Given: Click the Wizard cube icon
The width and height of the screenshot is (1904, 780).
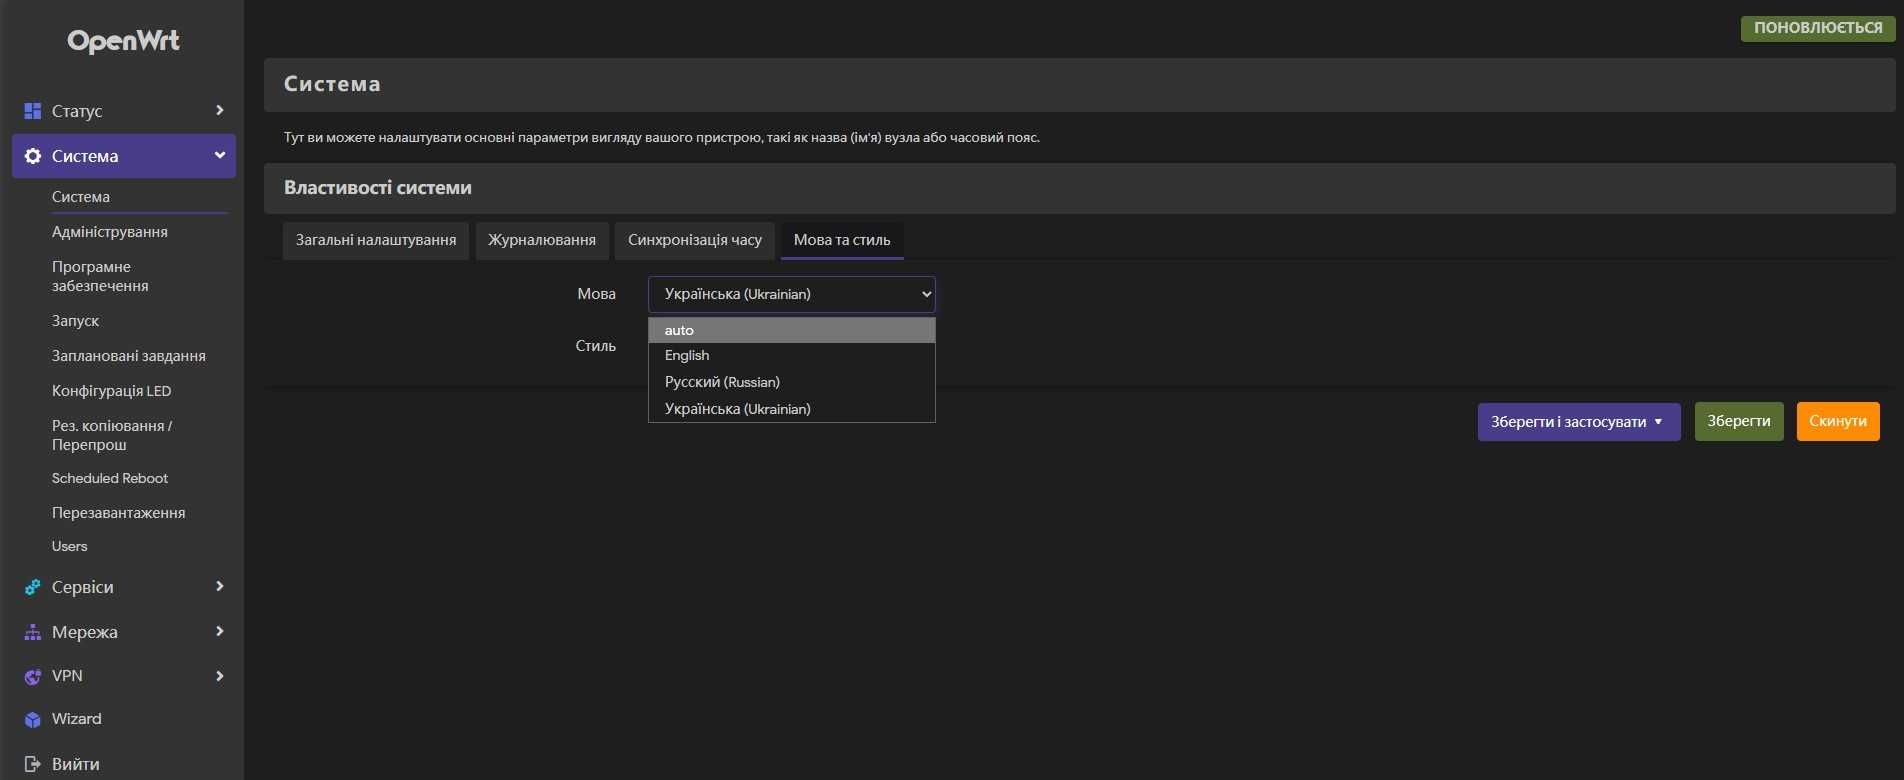Looking at the screenshot, I should pyautogui.click(x=33, y=719).
